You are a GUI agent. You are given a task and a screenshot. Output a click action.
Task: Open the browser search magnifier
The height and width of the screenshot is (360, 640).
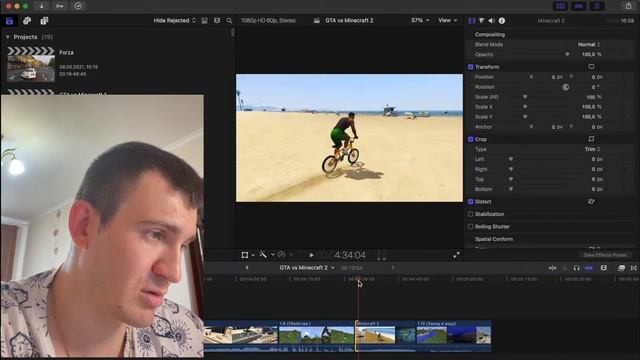pos(229,20)
